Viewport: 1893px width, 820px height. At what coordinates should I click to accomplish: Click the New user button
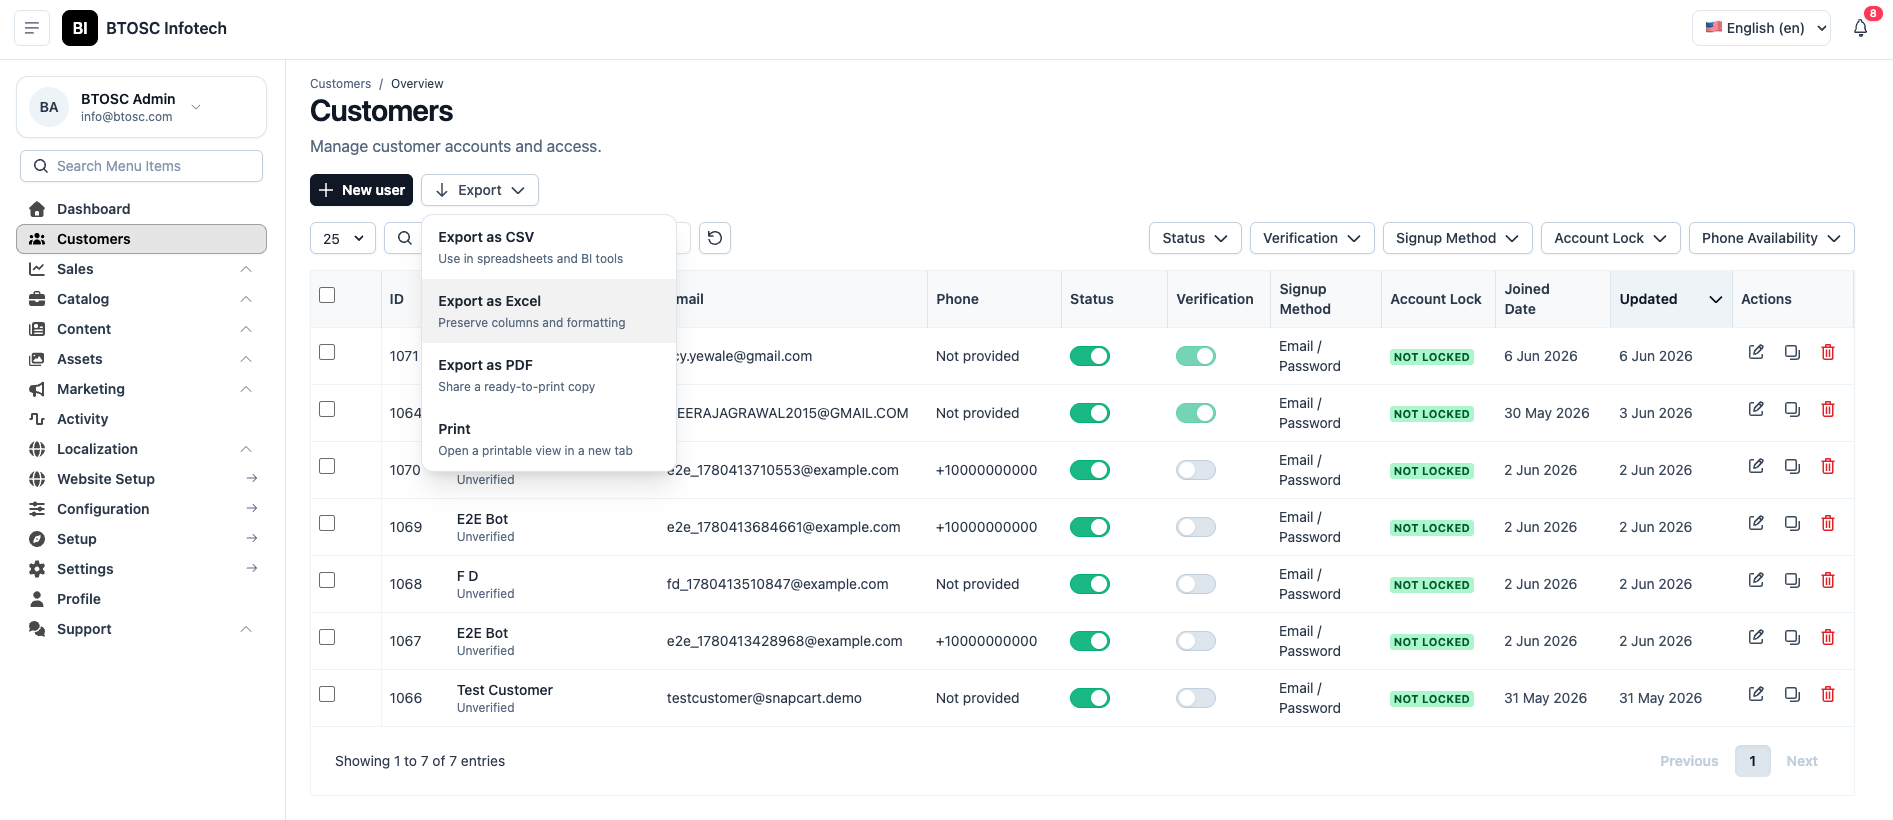point(361,190)
